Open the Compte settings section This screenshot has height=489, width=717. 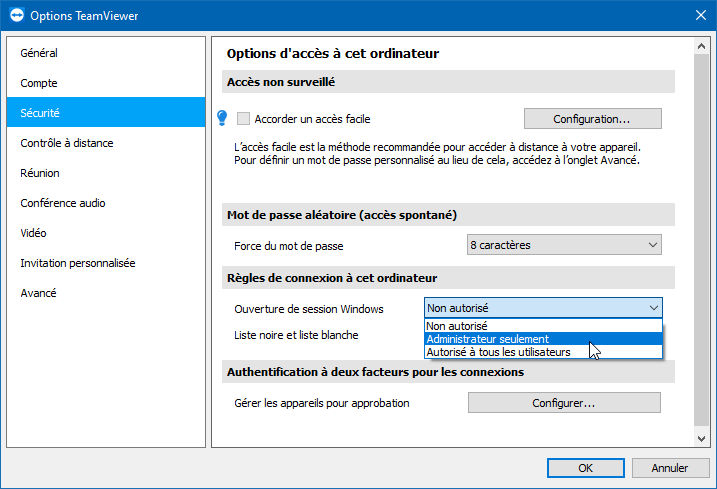pyautogui.click(x=106, y=83)
